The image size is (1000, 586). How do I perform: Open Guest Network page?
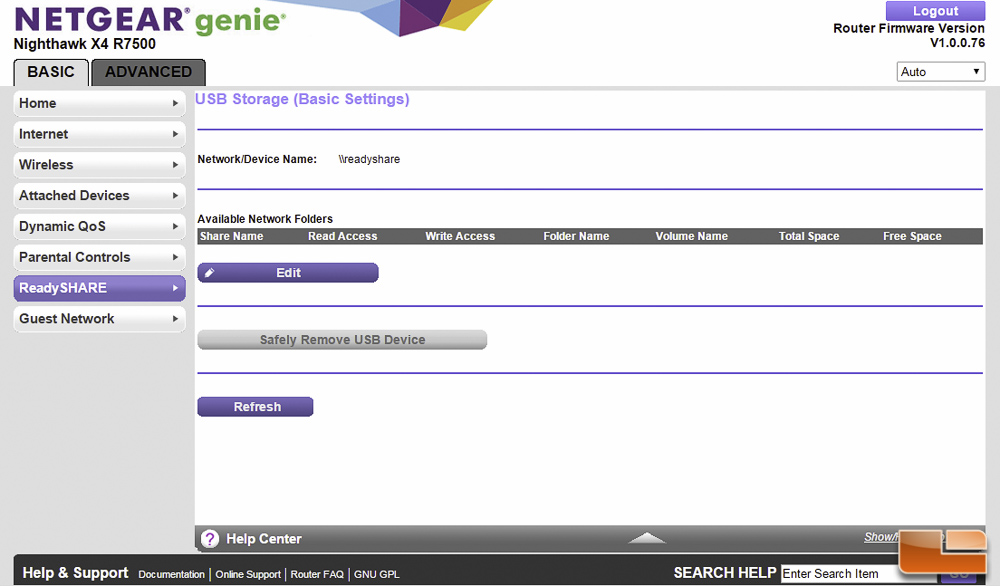pyautogui.click(x=99, y=319)
